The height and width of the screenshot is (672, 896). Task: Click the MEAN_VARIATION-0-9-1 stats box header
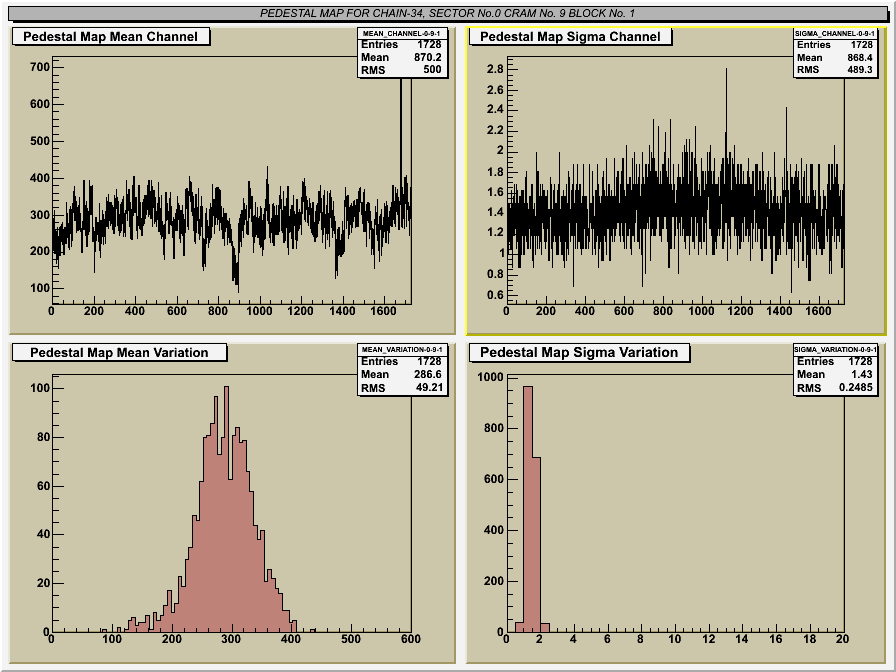[401, 349]
